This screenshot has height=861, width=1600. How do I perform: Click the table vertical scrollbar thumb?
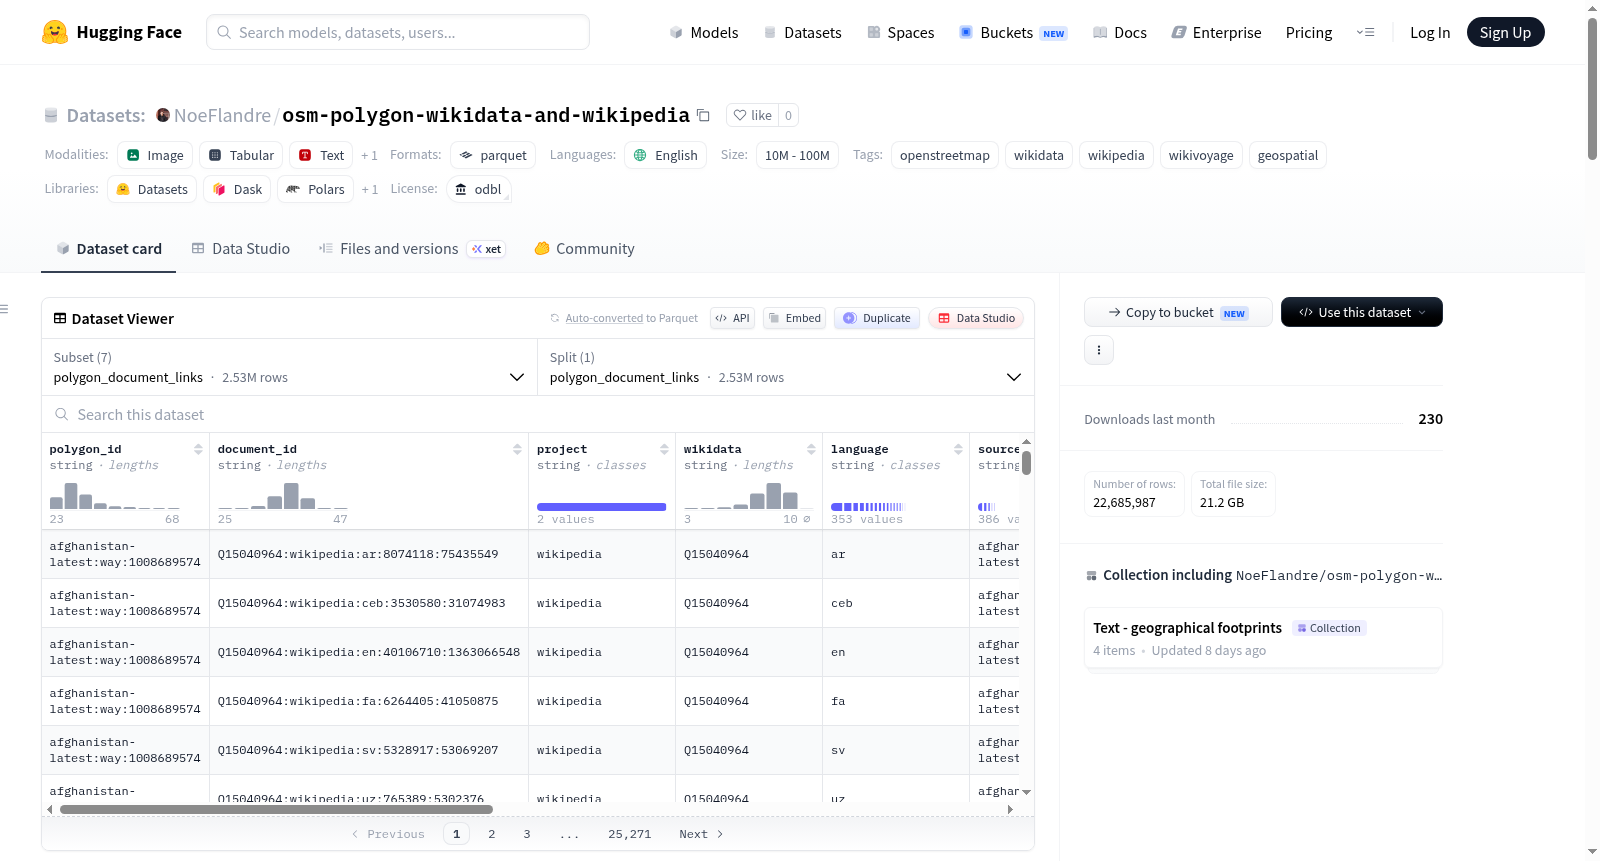(x=1026, y=463)
